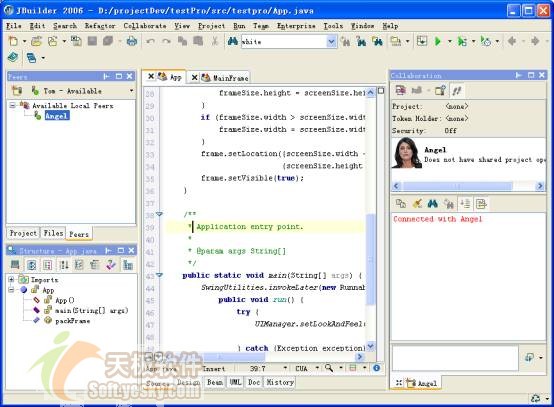Click the Undo toolbar arrow
This screenshot has height=407, width=554.
point(151,41)
